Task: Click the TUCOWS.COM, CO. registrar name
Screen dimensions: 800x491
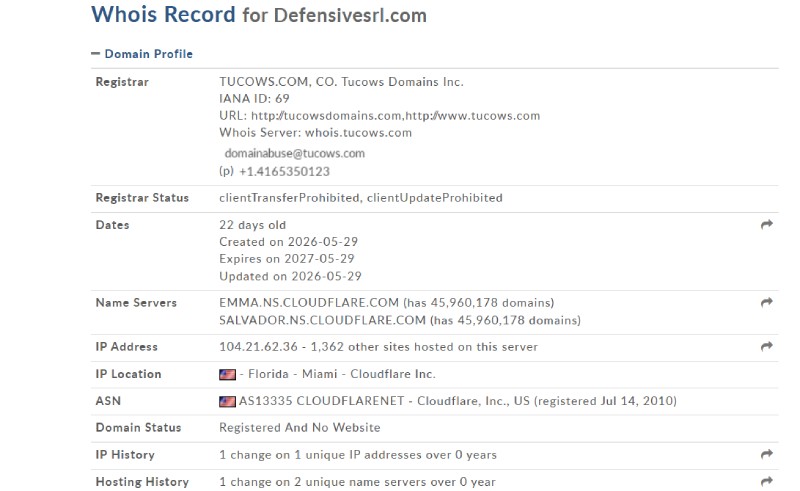Action: (x=341, y=82)
